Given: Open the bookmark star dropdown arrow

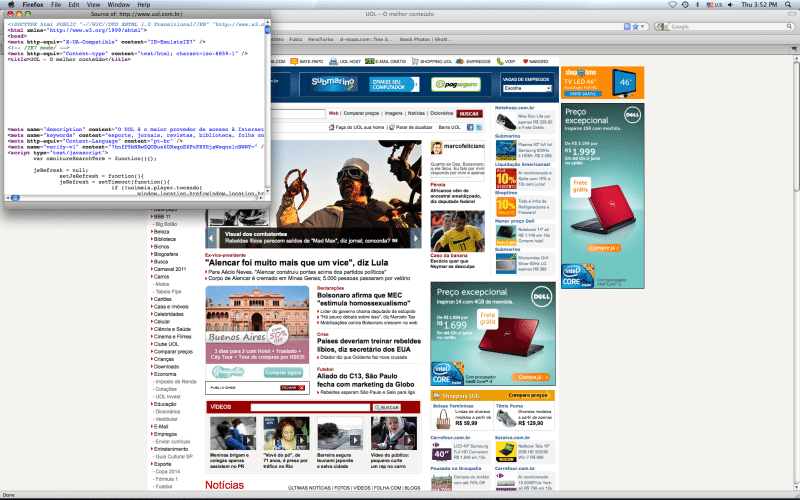Looking at the screenshot, I should (642, 27).
